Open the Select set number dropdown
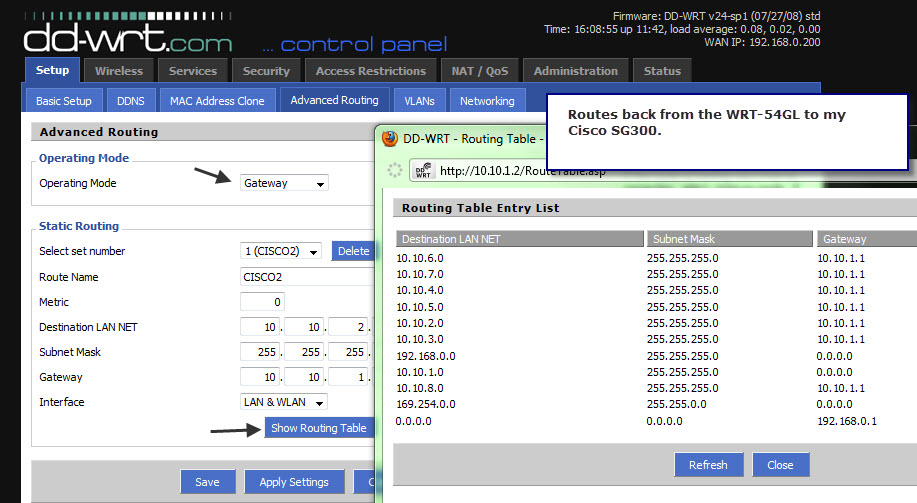The width and height of the screenshot is (917, 503). 281,251
